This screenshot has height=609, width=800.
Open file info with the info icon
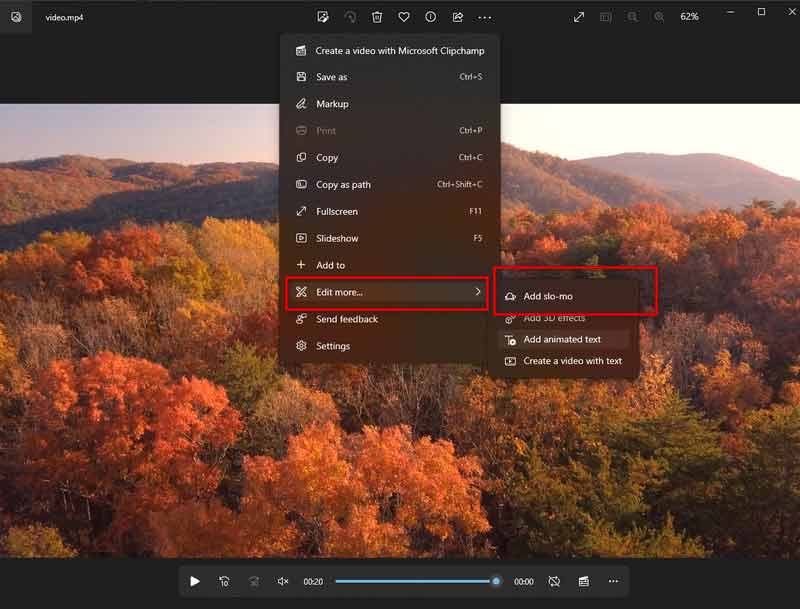pyautogui.click(x=431, y=17)
